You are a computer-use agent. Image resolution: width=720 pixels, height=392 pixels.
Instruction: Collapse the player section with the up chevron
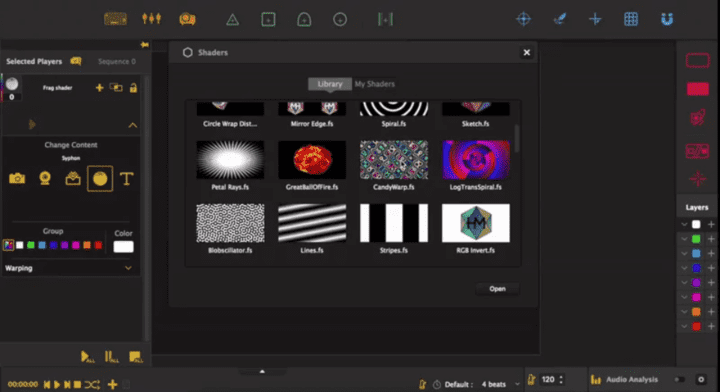click(133, 125)
